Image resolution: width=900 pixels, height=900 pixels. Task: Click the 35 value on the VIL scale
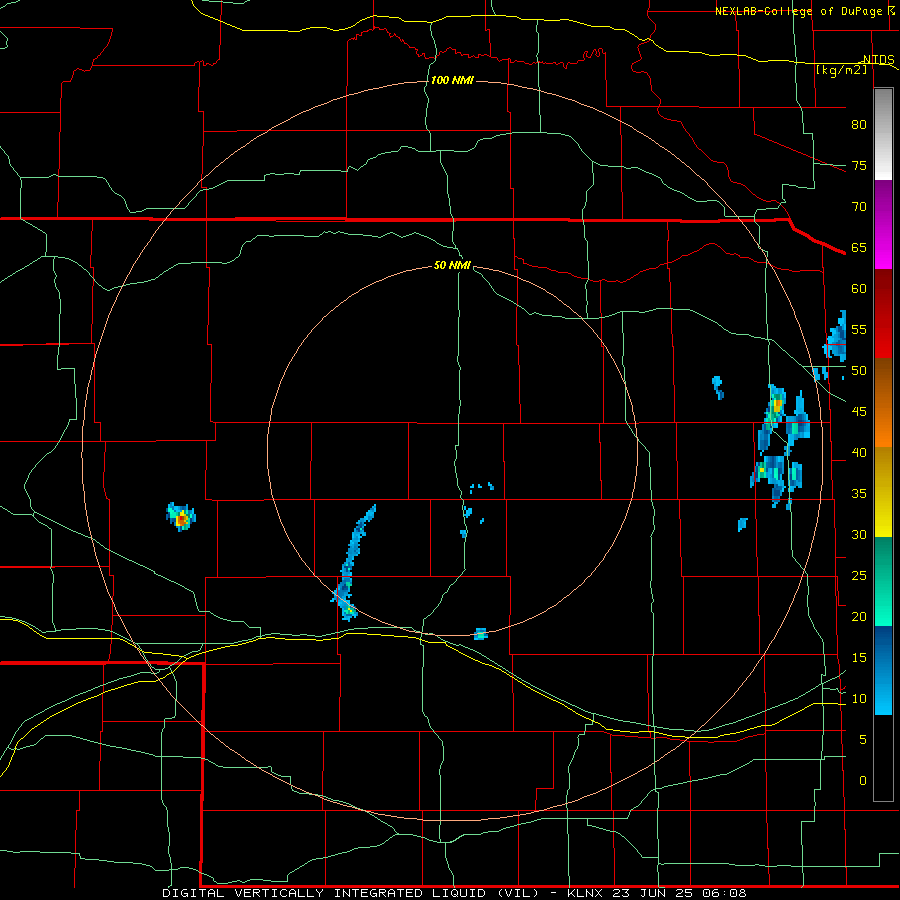(x=859, y=494)
